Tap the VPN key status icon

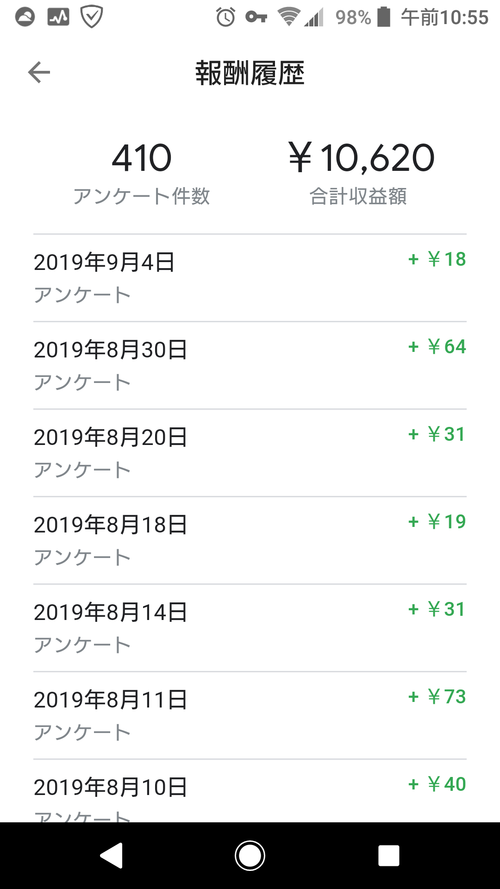256,17
